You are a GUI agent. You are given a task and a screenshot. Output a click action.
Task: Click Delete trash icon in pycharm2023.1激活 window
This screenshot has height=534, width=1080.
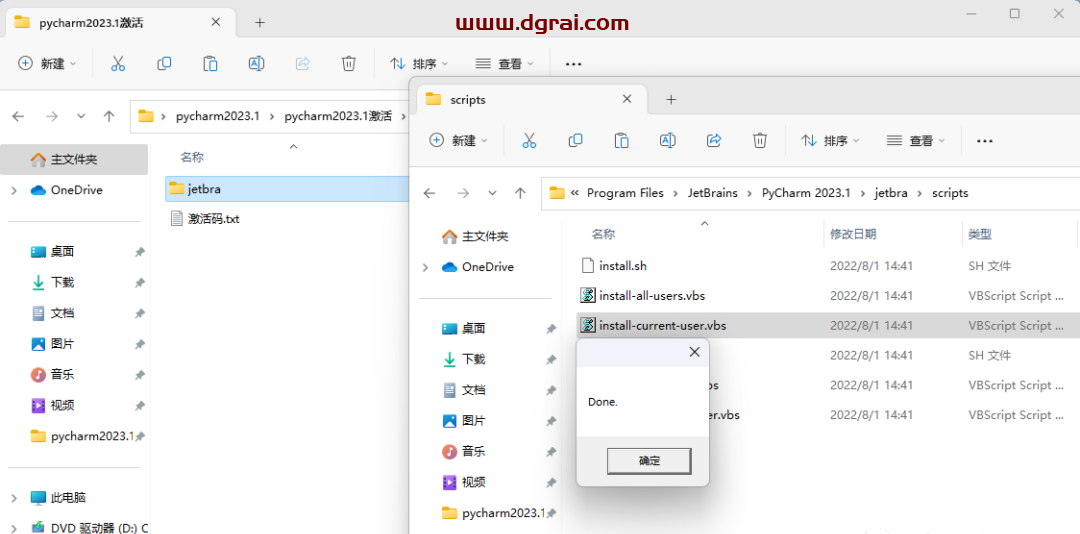click(x=349, y=63)
